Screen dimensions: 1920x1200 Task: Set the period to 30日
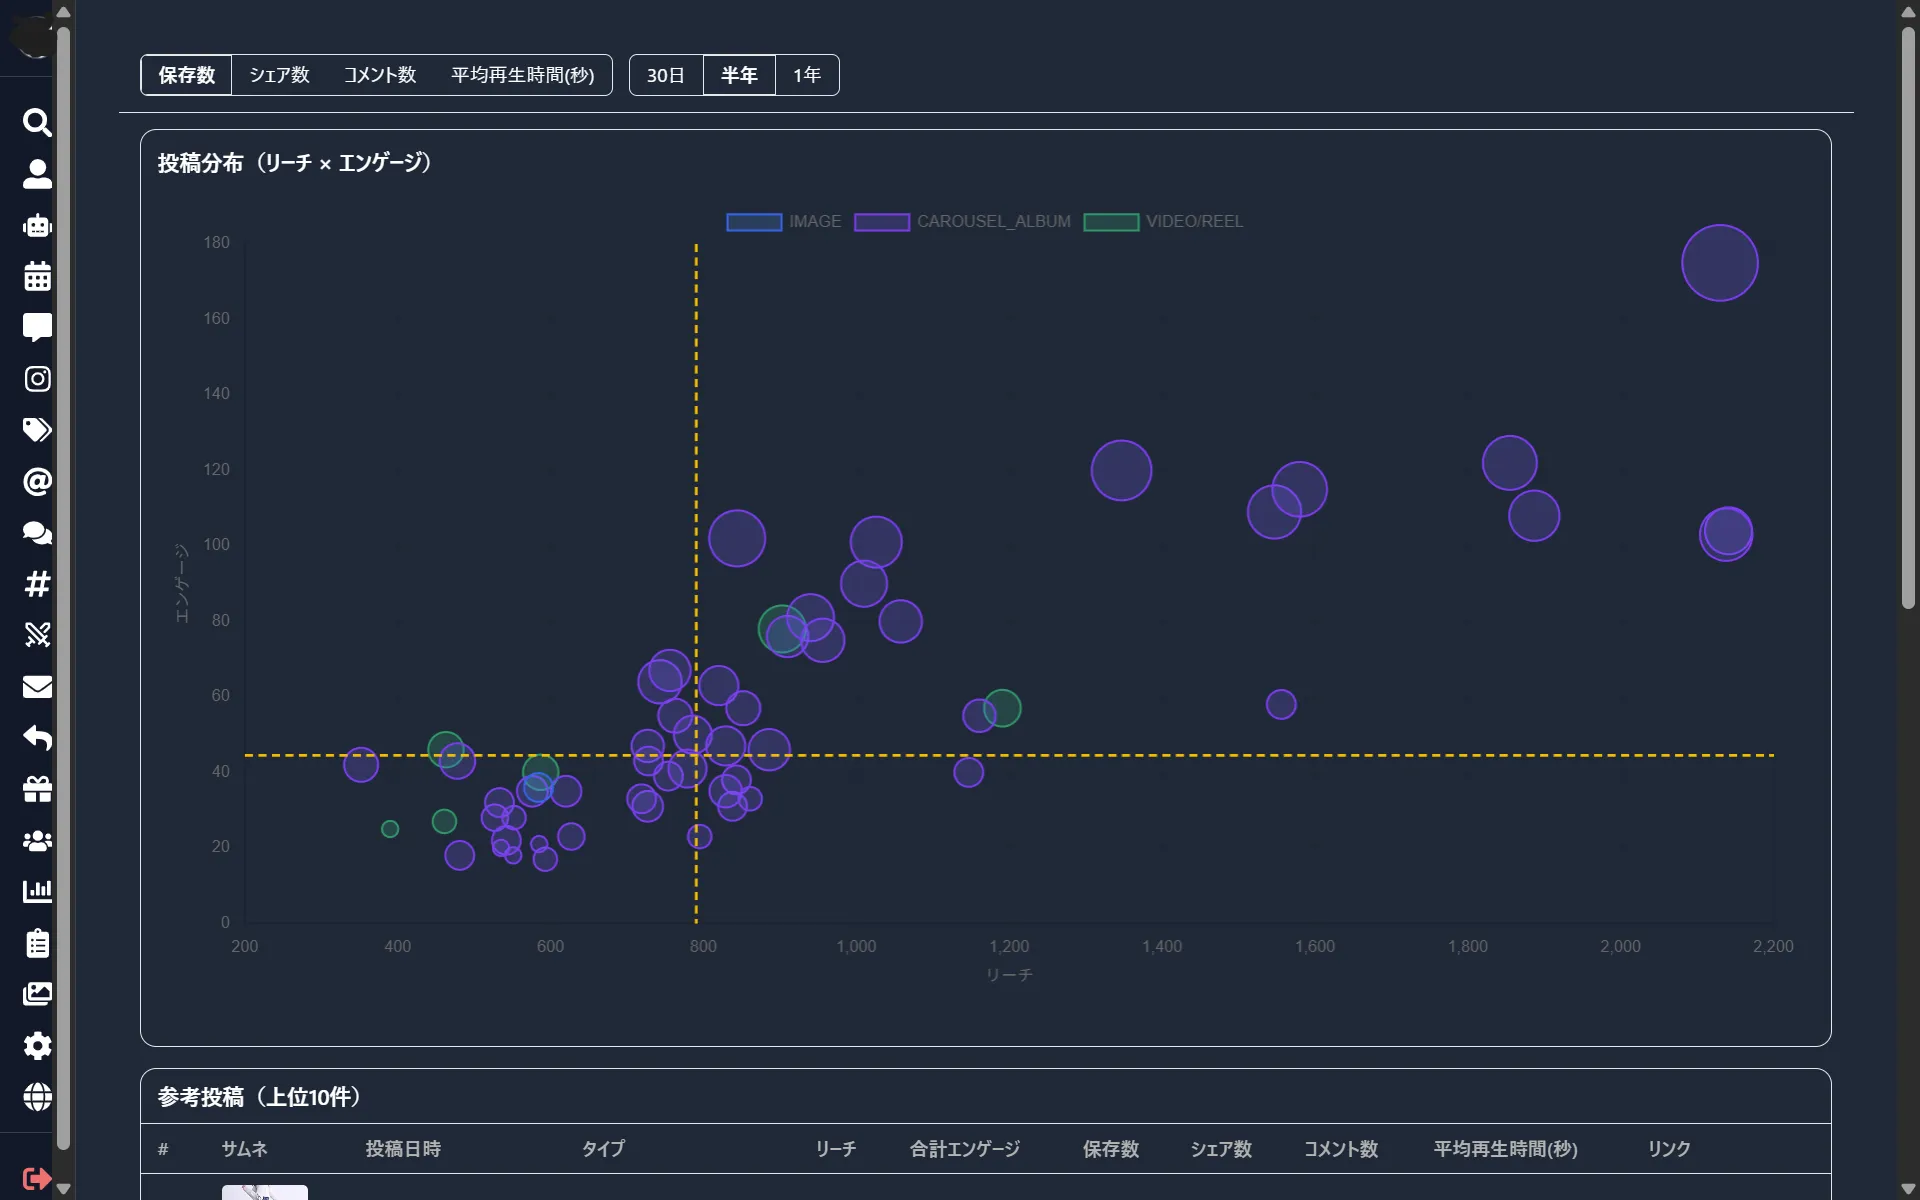click(666, 75)
